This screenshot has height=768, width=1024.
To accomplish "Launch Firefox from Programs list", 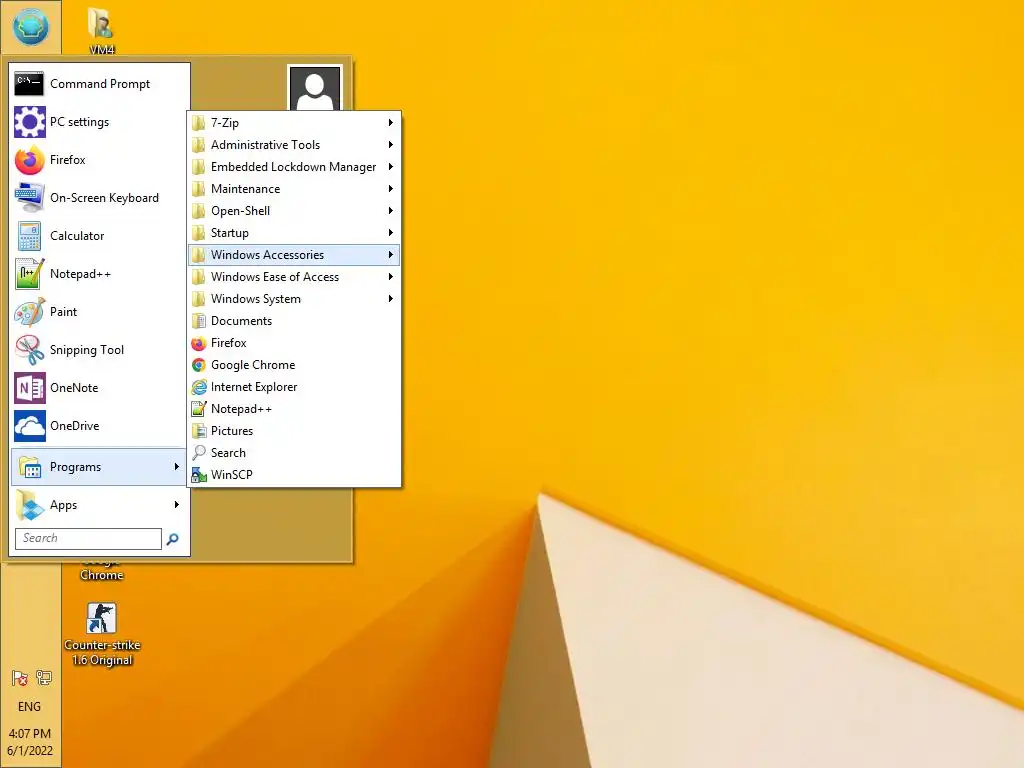I will pyautogui.click(x=294, y=343).
